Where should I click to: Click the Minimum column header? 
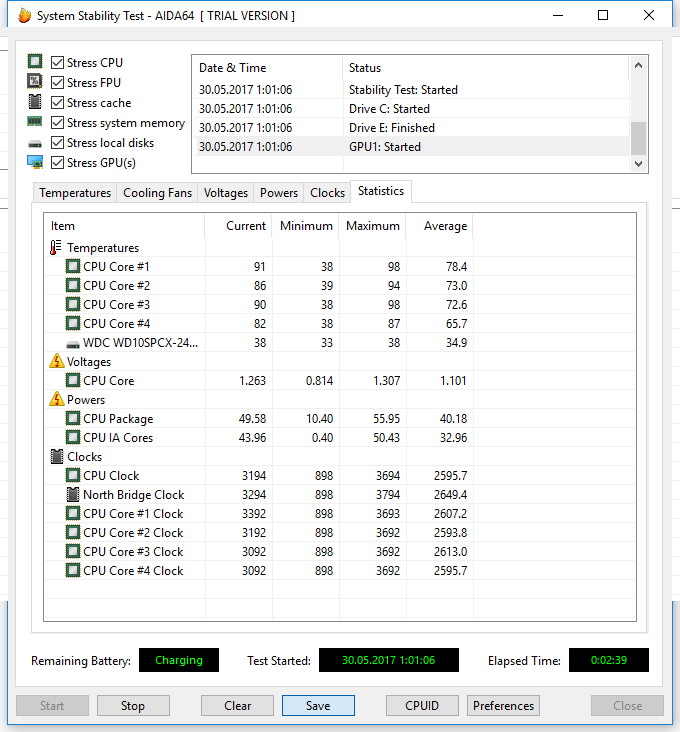click(x=306, y=226)
